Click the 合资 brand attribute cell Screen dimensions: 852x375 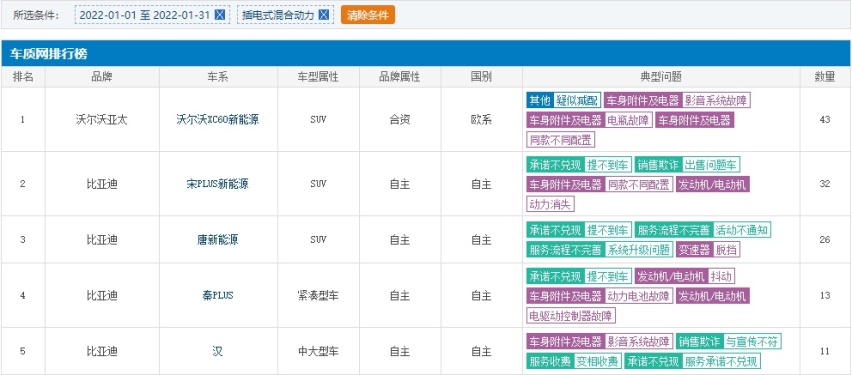[399, 120]
